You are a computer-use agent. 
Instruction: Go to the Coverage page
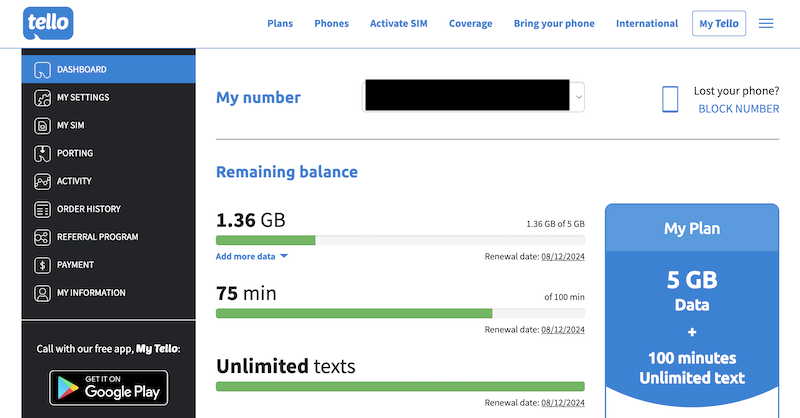(470, 23)
